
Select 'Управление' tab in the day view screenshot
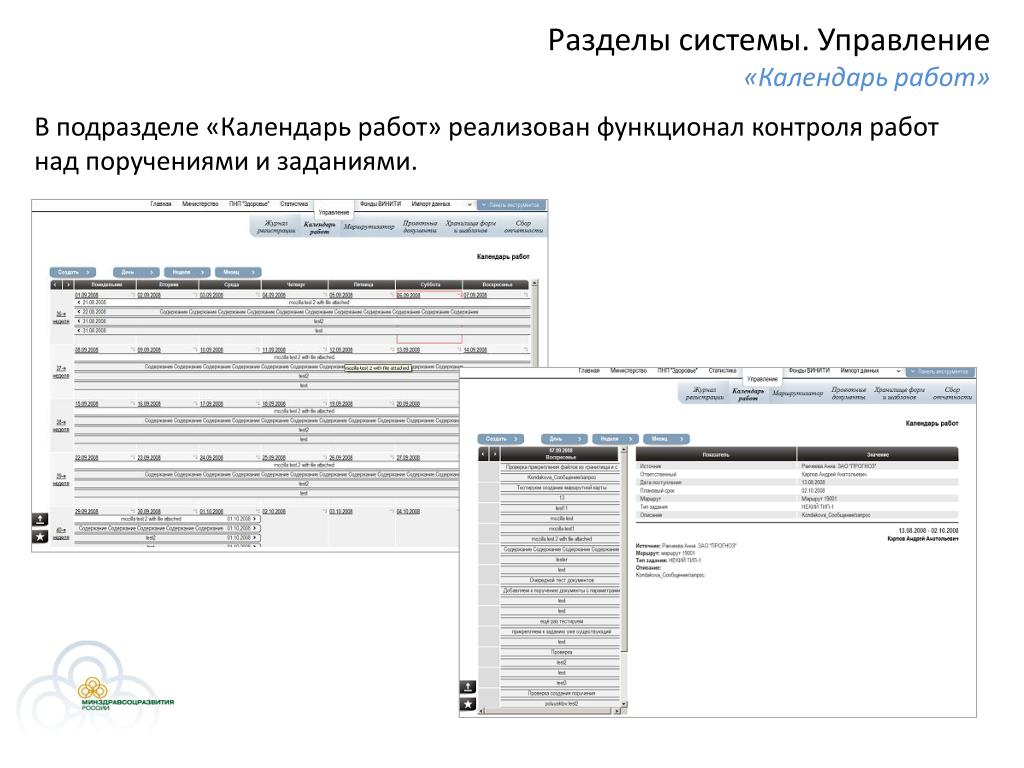point(762,379)
